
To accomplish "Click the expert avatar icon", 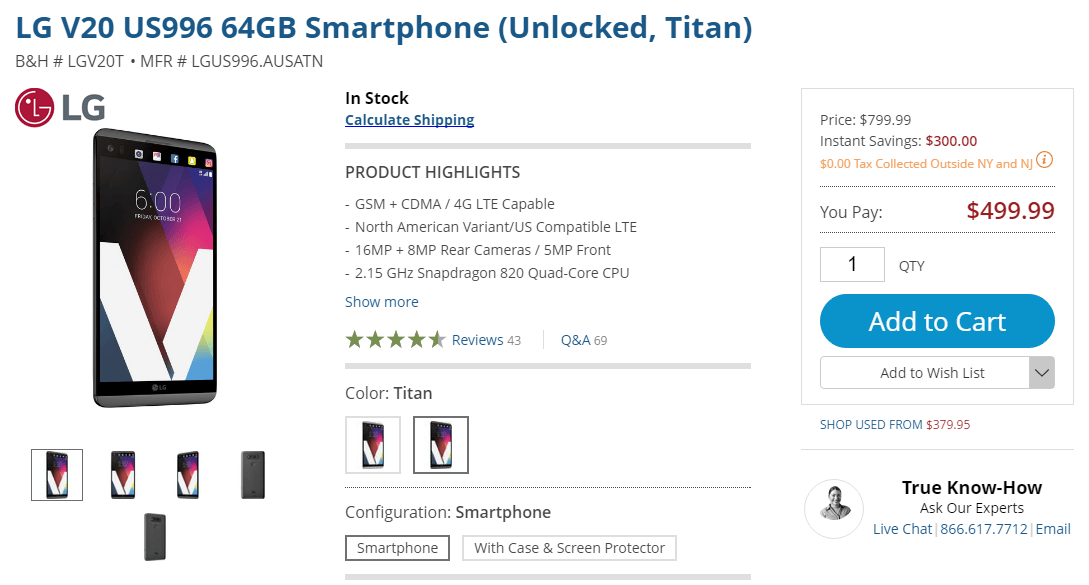I will 833,509.
